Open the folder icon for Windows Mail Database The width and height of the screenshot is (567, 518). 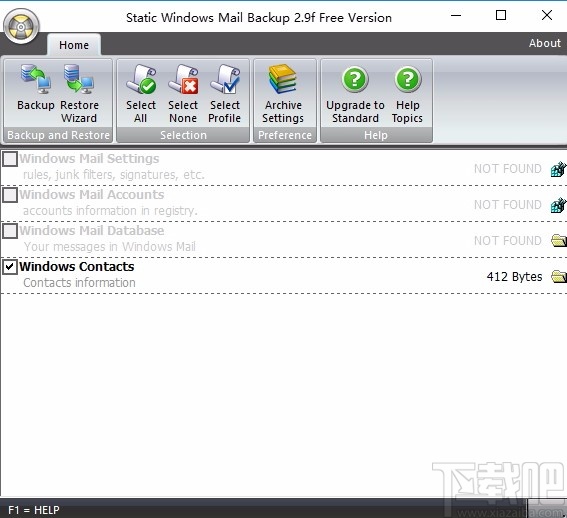[x=559, y=241]
